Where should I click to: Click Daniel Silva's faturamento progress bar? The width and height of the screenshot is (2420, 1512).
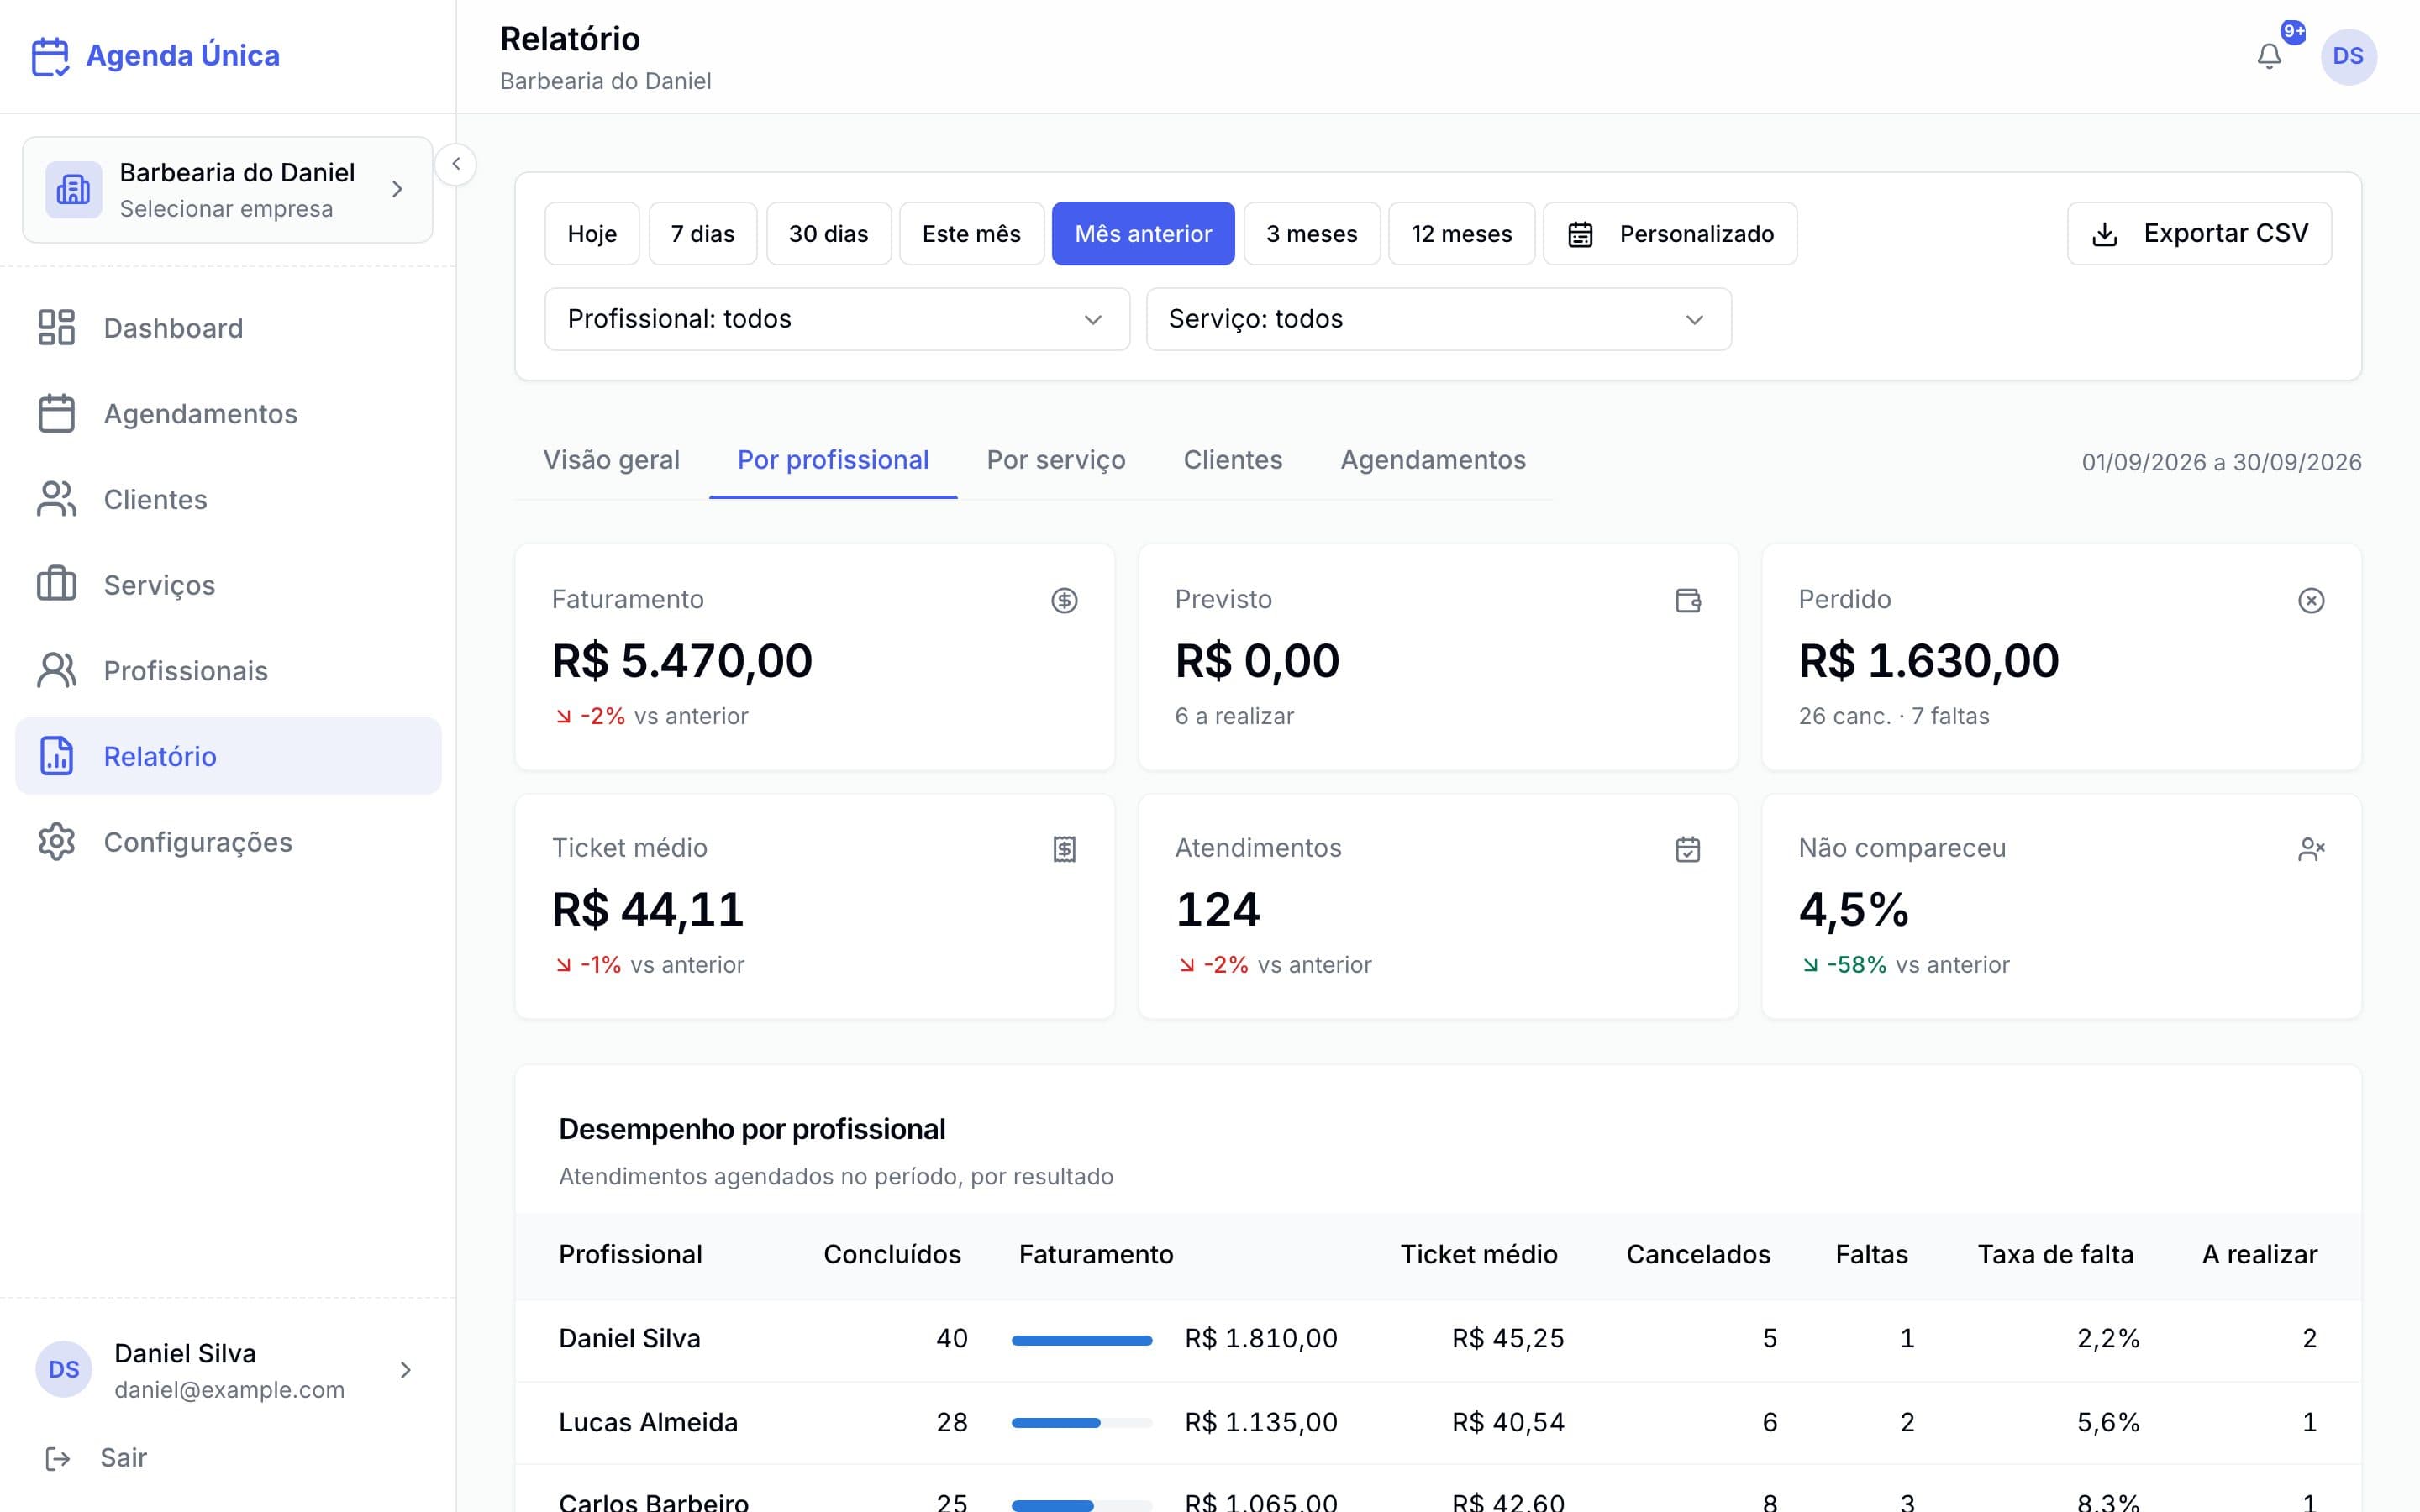tap(1082, 1340)
